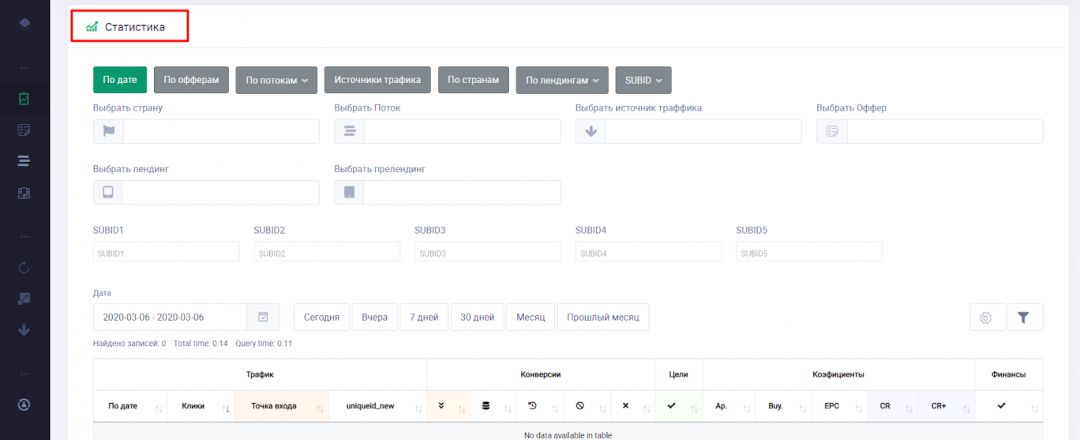Select the Прошлый месяц date preset
Image resolution: width=1080 pixels, height=440 pixels.
[603, 317]
